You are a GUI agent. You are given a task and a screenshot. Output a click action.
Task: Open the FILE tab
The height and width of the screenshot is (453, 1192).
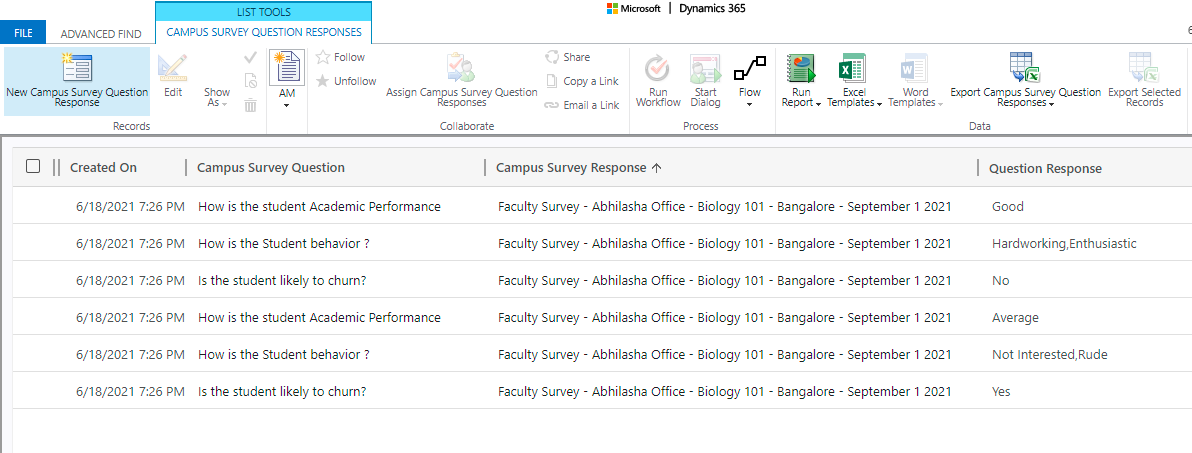pyautogui.click(x=23, y=33)
